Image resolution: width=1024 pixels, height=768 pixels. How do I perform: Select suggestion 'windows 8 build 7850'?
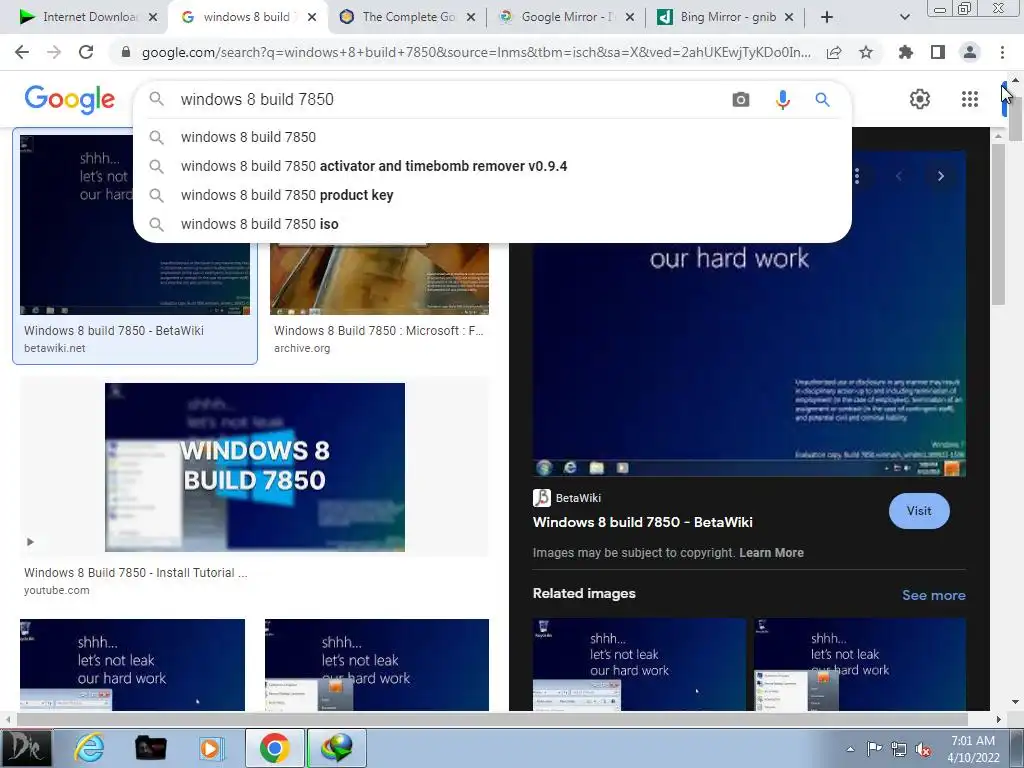click(492, 137)
